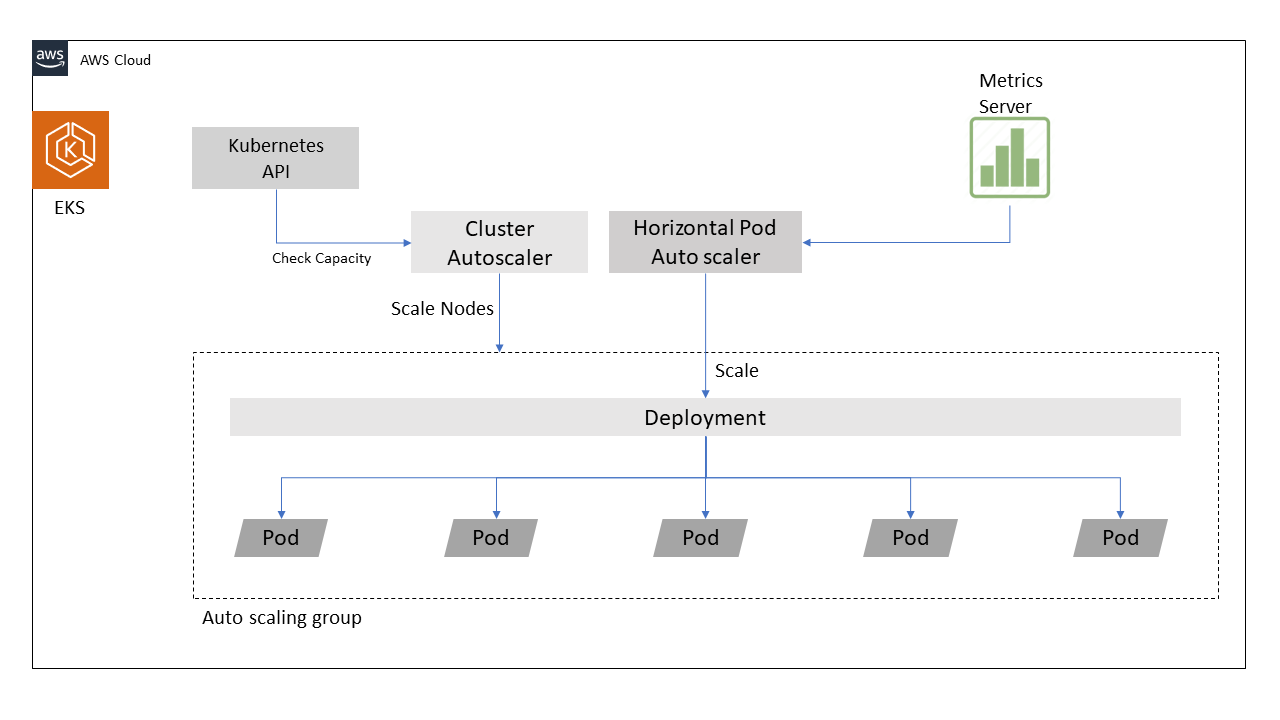
Task: Click the EKS label under the orange icon
Action: tap(70, 207)
